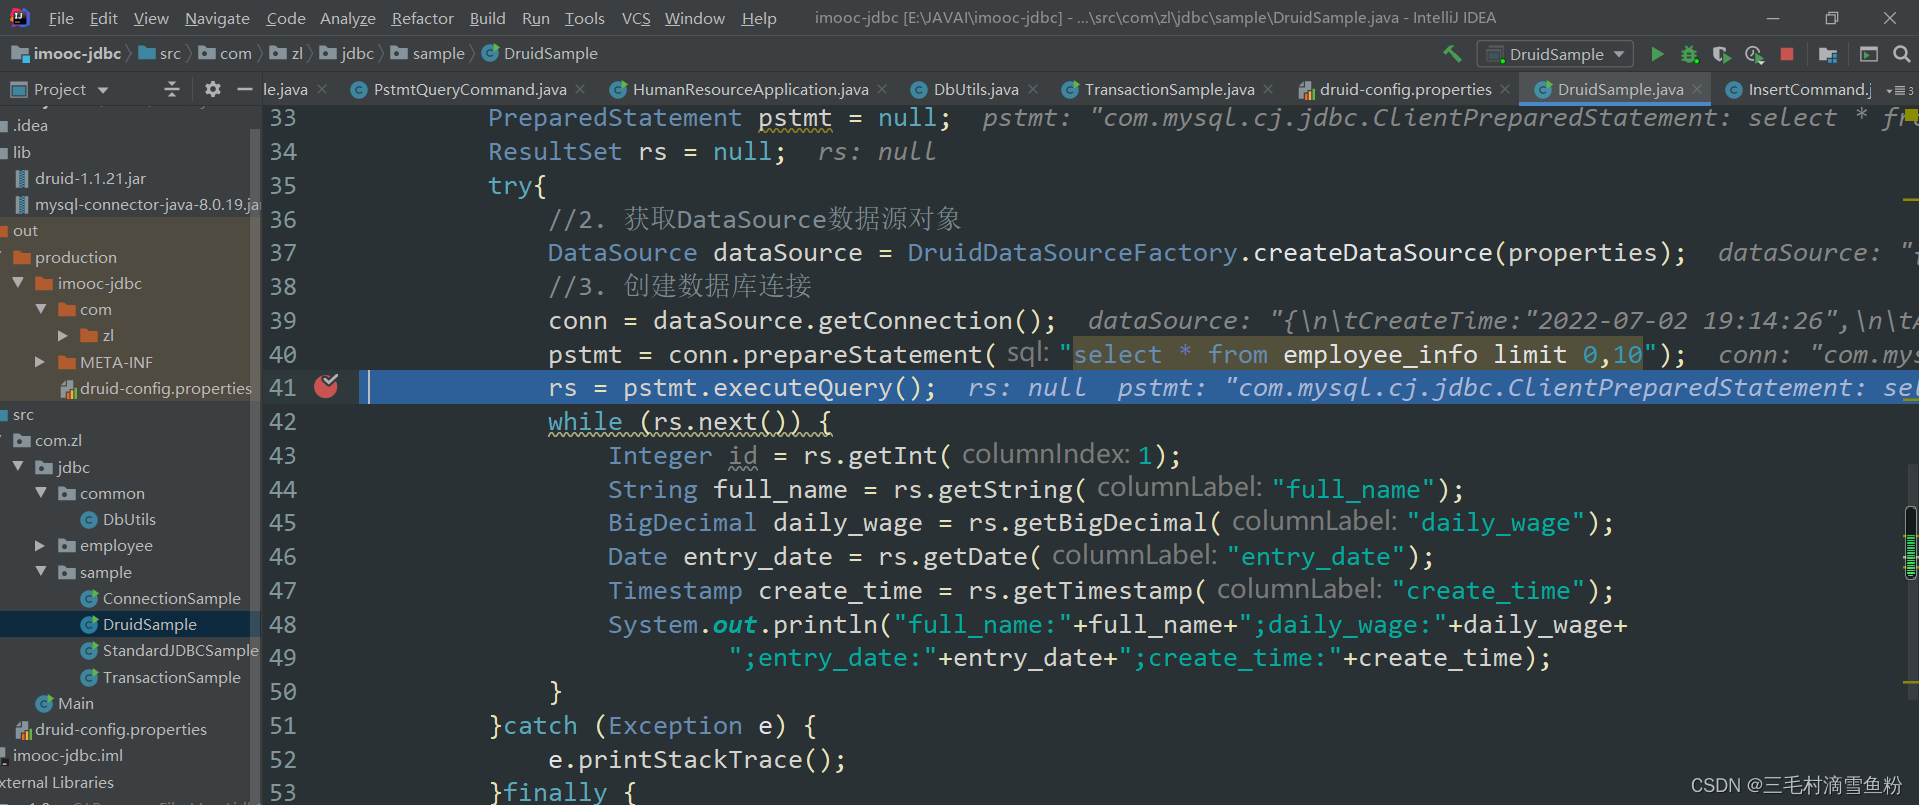This screenshot has height=805, width=1919.
Task: Open the Analyze menu
Action: pos(347,18)
